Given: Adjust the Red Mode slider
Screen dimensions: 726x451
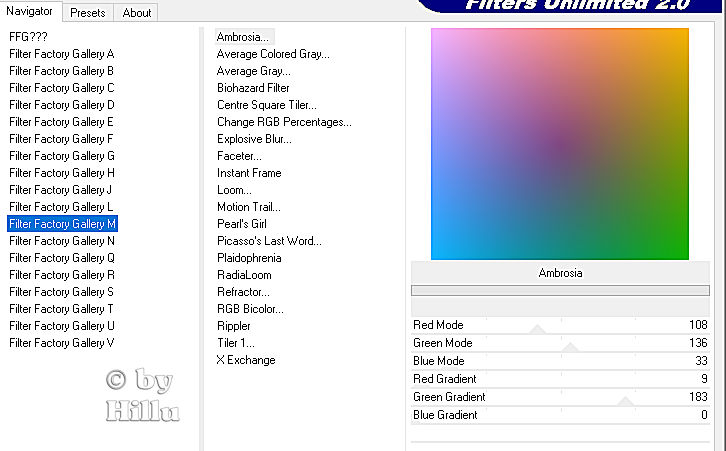Looking at the screenshot, I should [560, 326].
